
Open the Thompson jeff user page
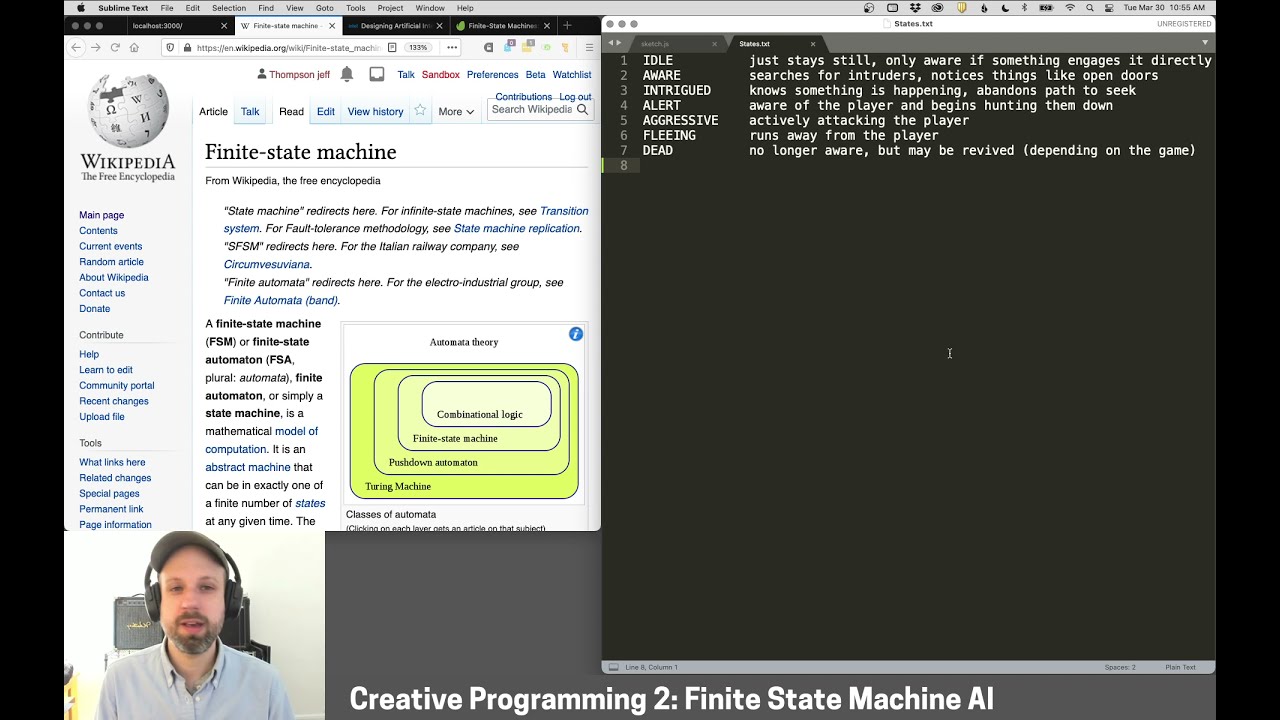(299, 75)
